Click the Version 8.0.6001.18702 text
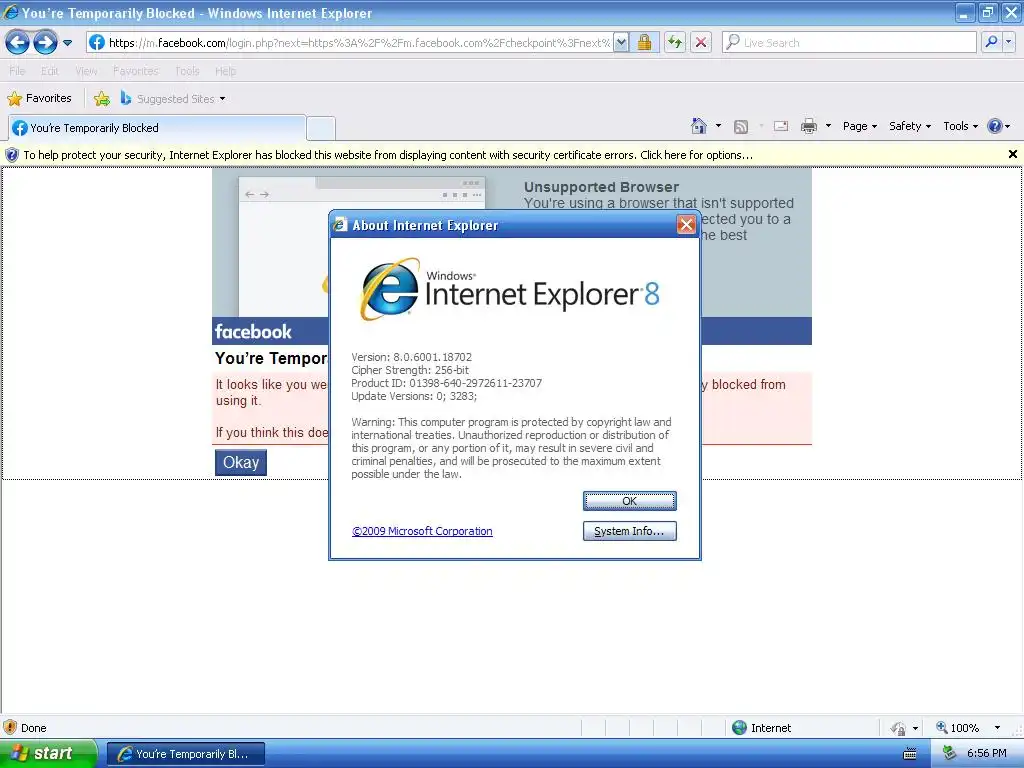The width and height of the screenshot is (1024, 768). pyautogui.click(x=411, y=357)
